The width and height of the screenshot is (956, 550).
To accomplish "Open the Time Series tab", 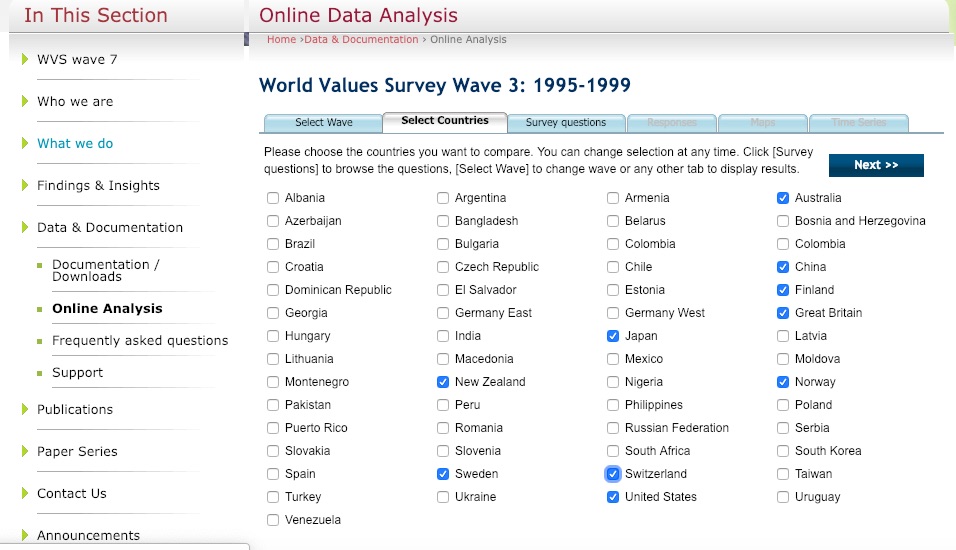I will coord(858,123).
